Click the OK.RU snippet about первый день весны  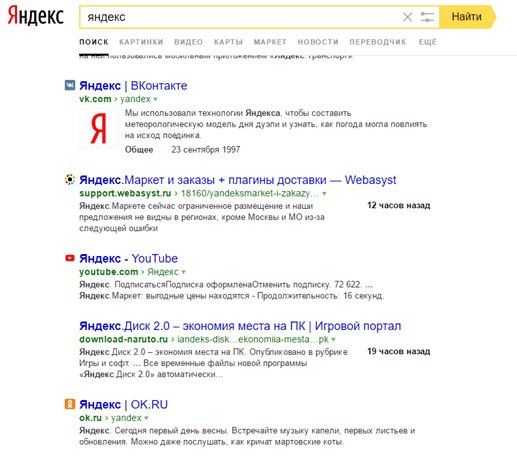point(247,436)
